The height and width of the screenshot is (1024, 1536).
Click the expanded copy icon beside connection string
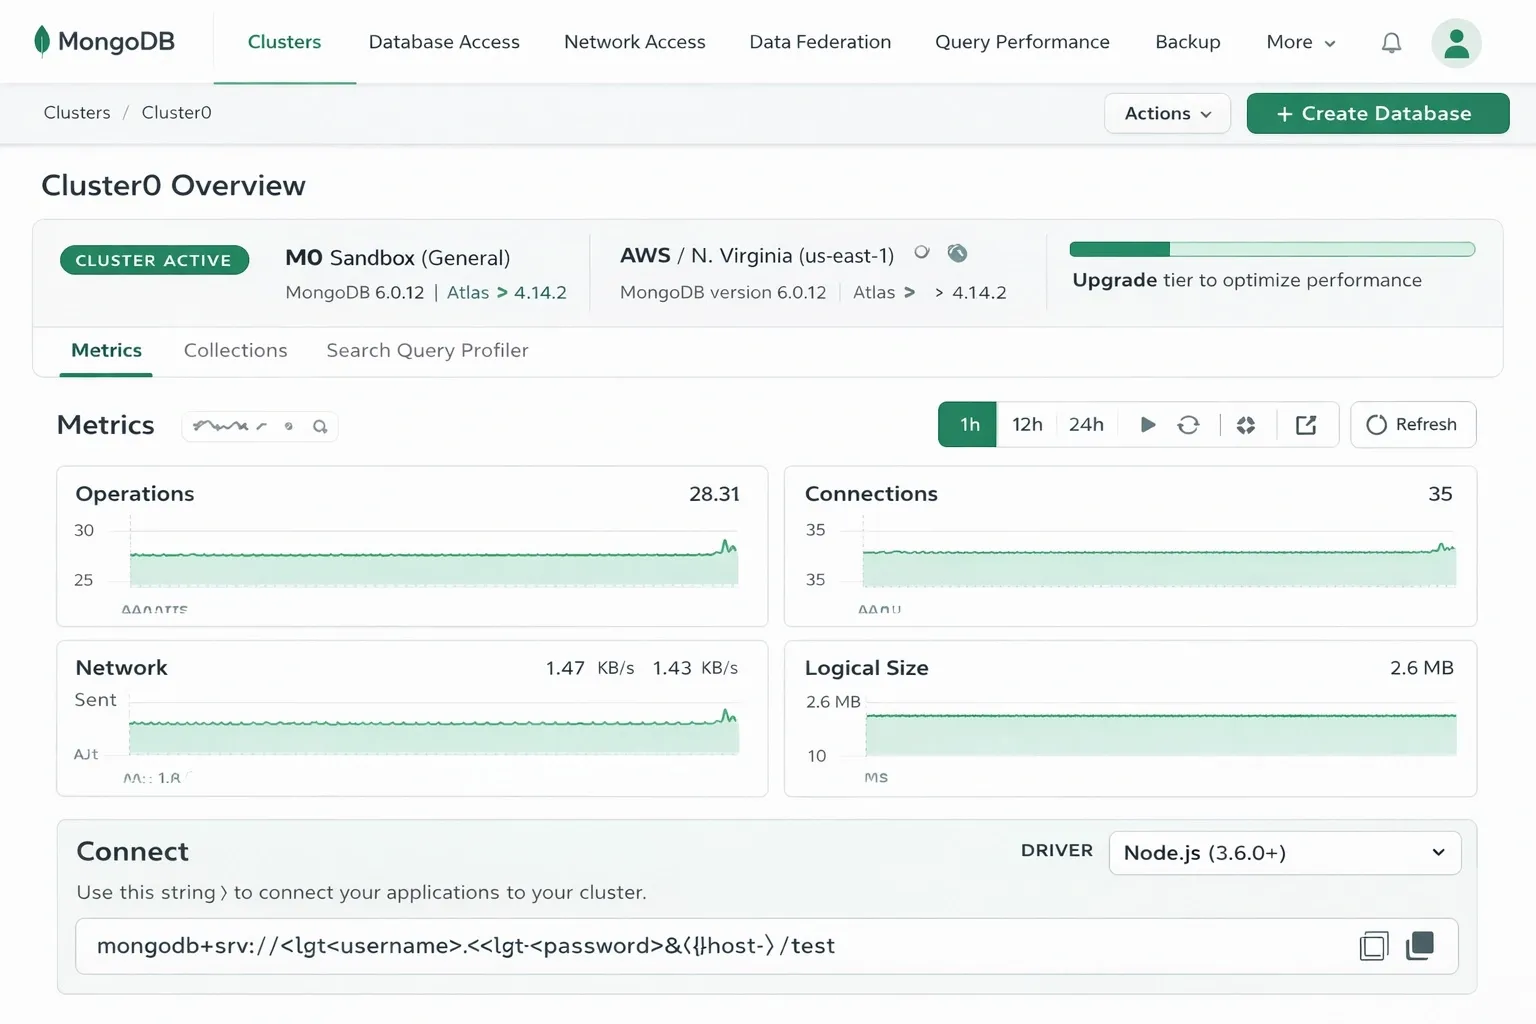1420,945
